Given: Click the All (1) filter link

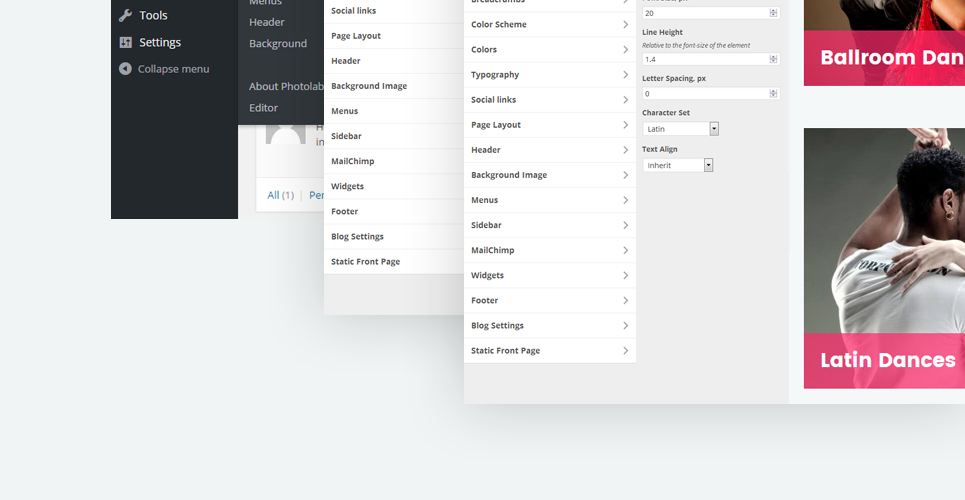Looking at the screenshot, I should pyautogui.click(x=281, y=195).
